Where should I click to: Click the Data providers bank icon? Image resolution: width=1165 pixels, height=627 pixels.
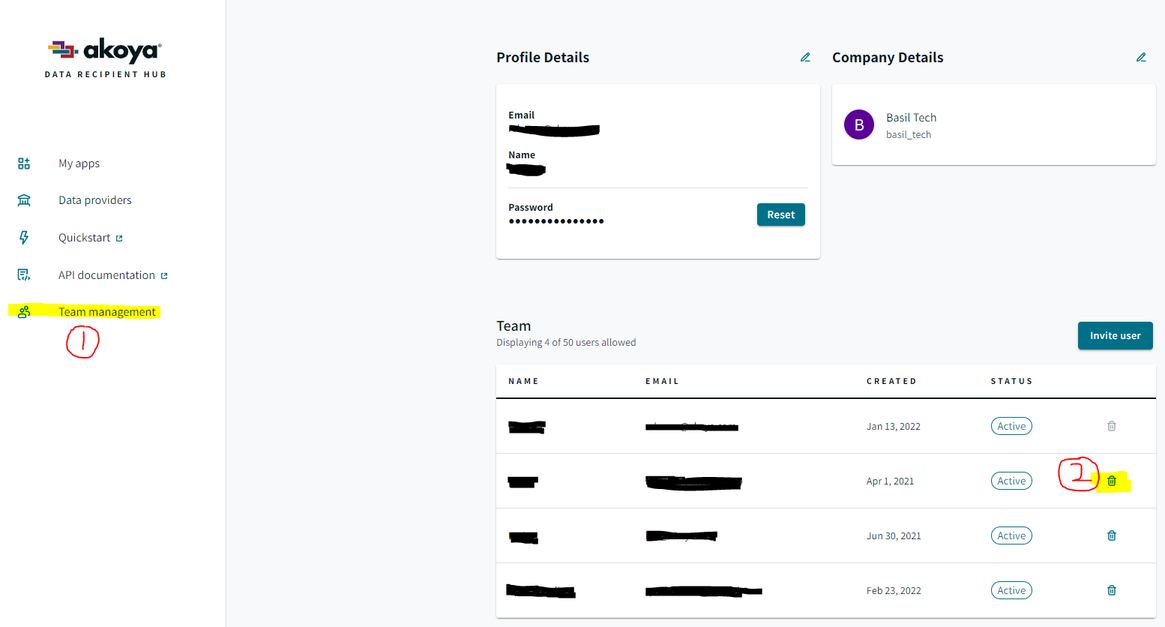coord(24,200)
